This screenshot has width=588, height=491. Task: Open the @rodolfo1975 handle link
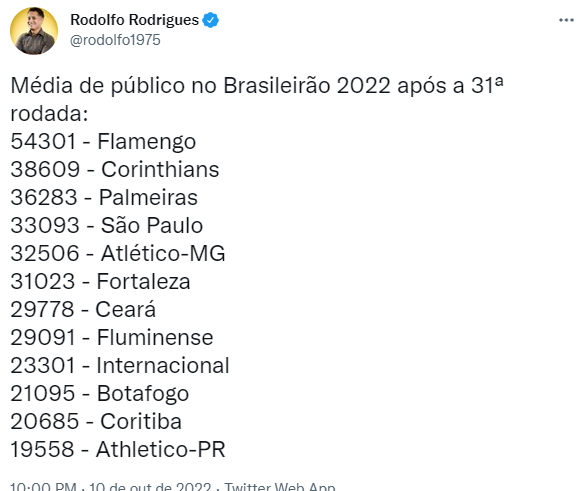click(115, 40)
